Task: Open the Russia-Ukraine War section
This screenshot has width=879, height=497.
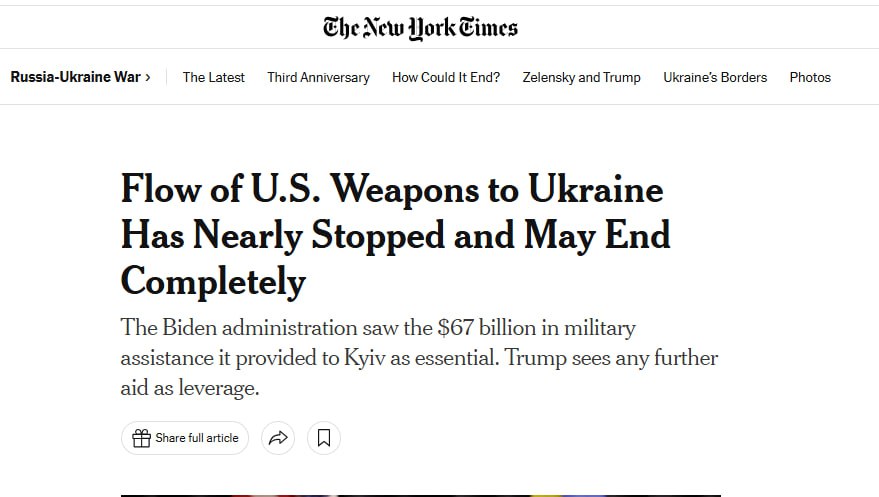Action: point(76,77)
